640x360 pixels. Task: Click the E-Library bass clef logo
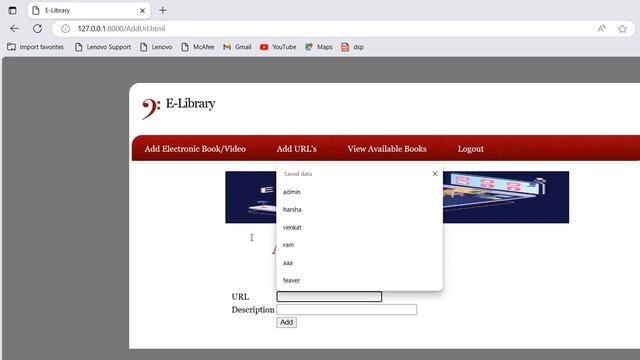pyautogui.click(x=151, y=109)
